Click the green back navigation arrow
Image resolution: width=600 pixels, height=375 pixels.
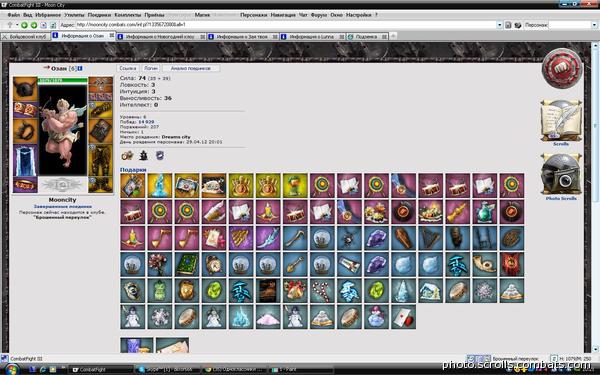(24, 25)
